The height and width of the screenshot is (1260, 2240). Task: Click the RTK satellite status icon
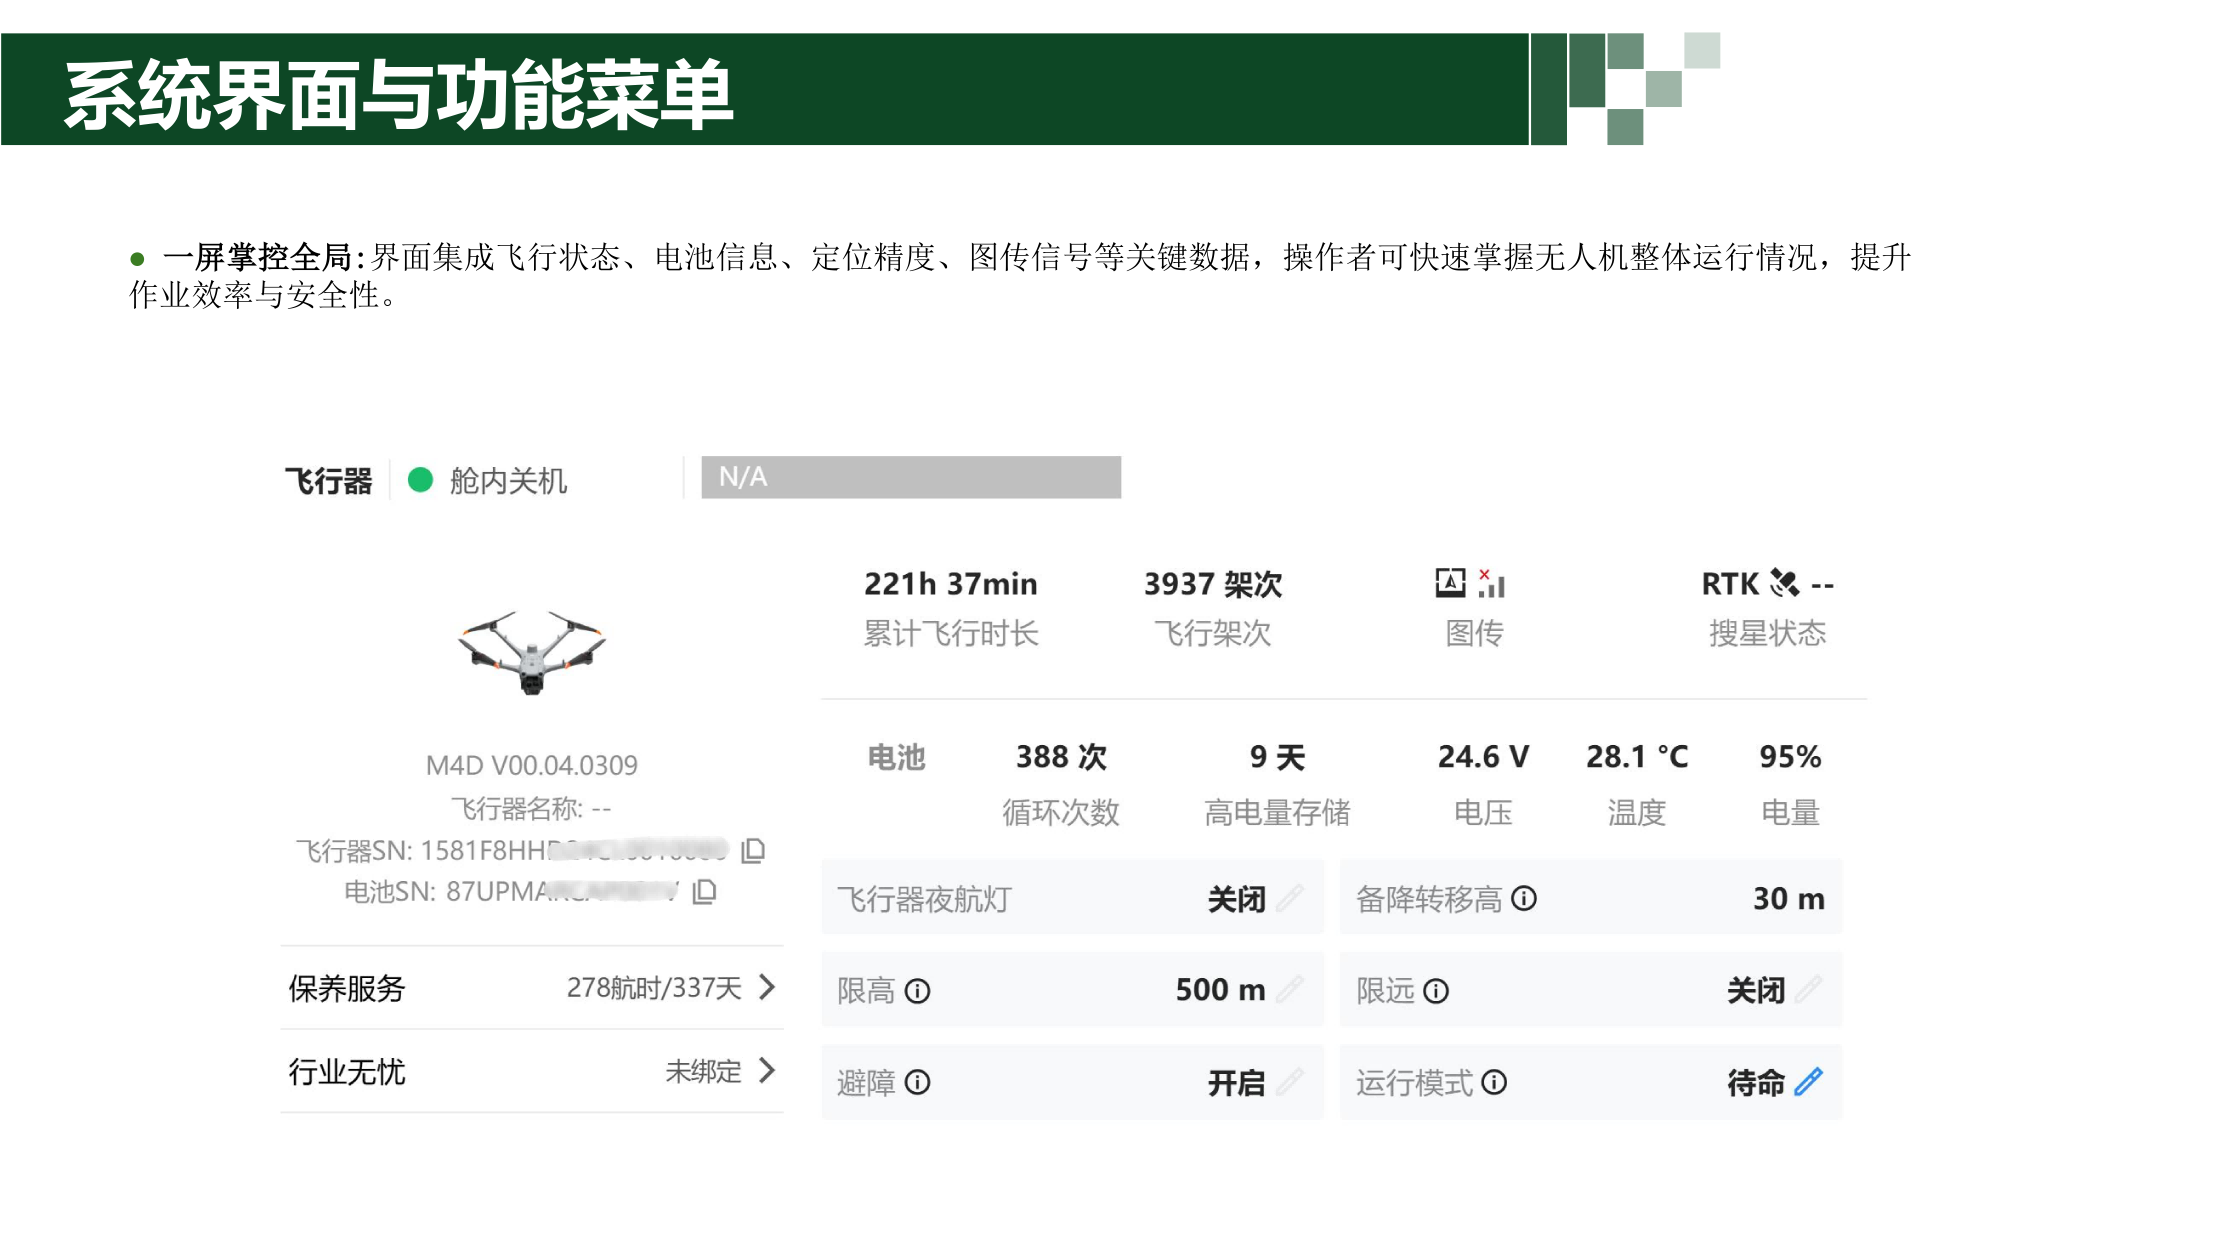(1784, 583)
